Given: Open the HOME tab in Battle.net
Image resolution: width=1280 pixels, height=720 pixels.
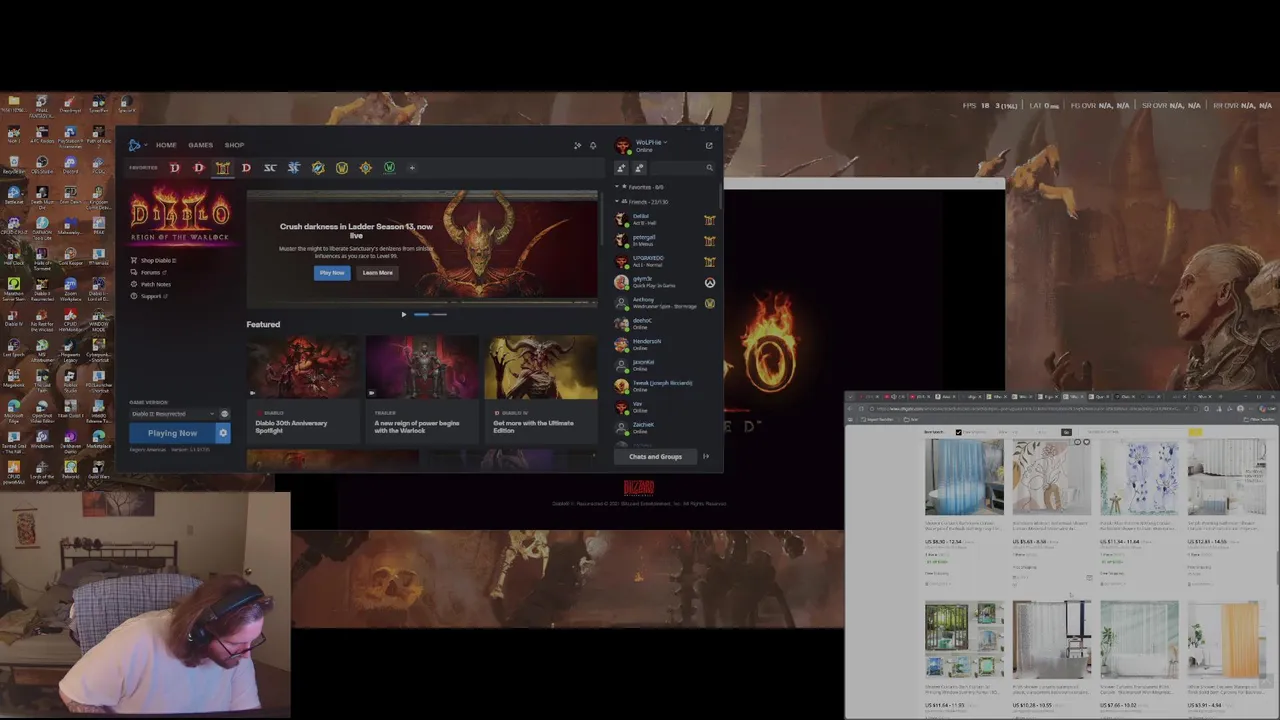Looking at the screenshot, I should (x=166, y=145).
